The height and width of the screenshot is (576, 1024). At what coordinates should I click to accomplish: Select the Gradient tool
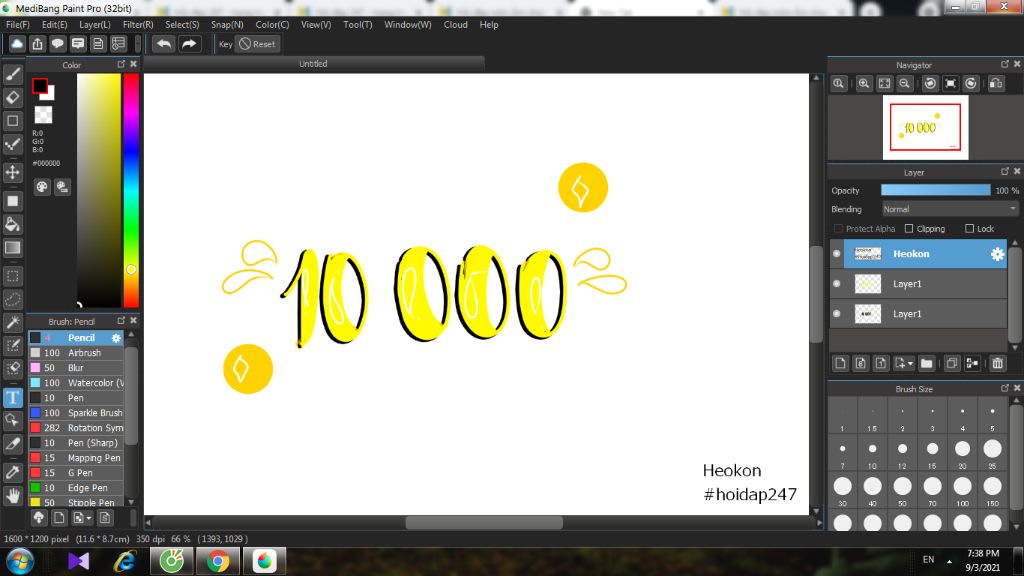12,248
